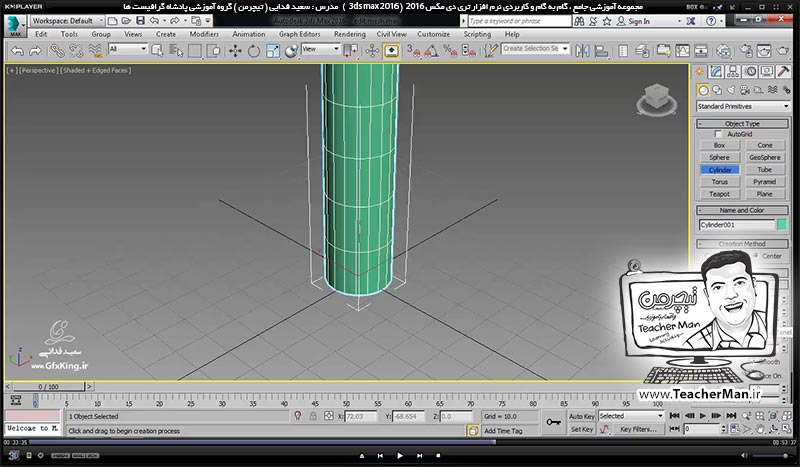Click the Sphere primitive button
800x467 pixels.
click(x=719, y=158)
